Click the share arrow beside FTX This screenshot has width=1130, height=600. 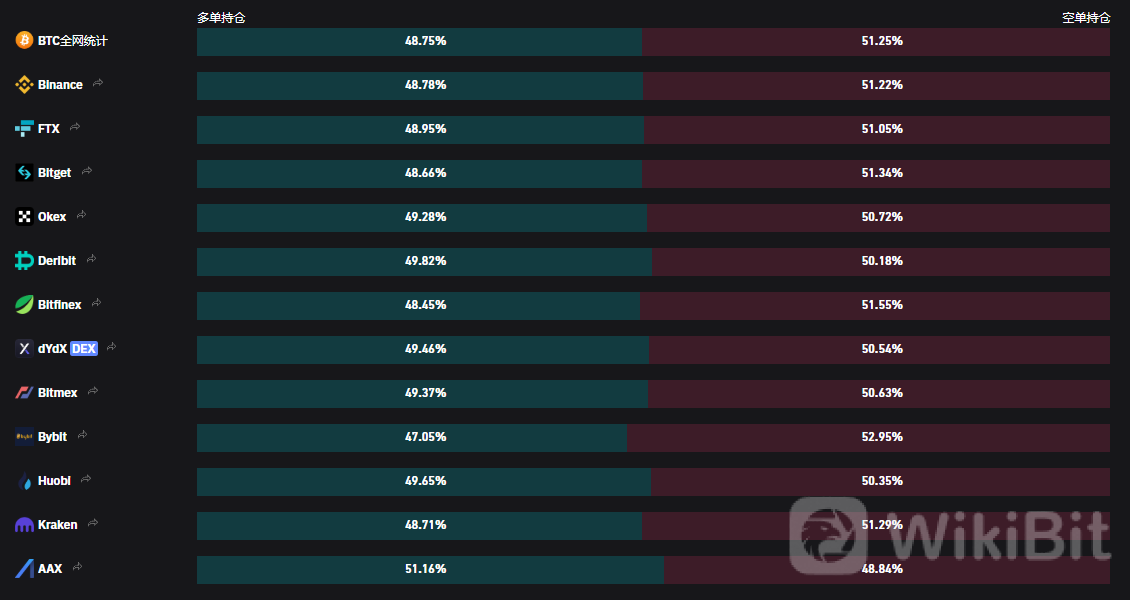[75, 127]
